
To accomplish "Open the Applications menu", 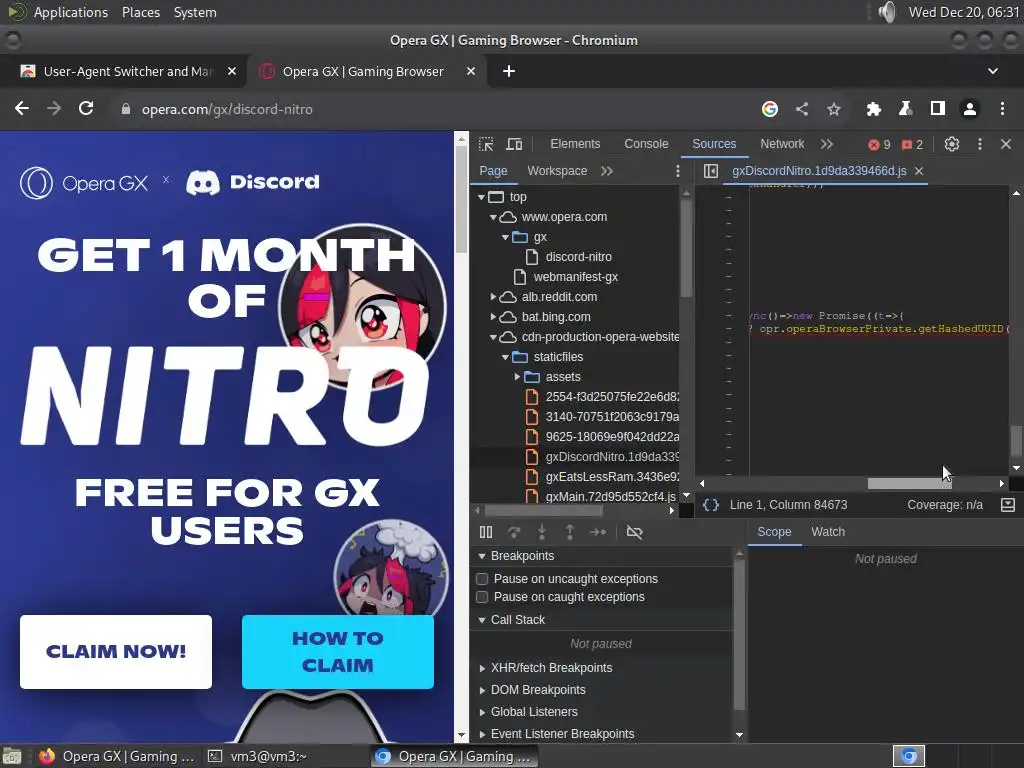I will point(71,12).
